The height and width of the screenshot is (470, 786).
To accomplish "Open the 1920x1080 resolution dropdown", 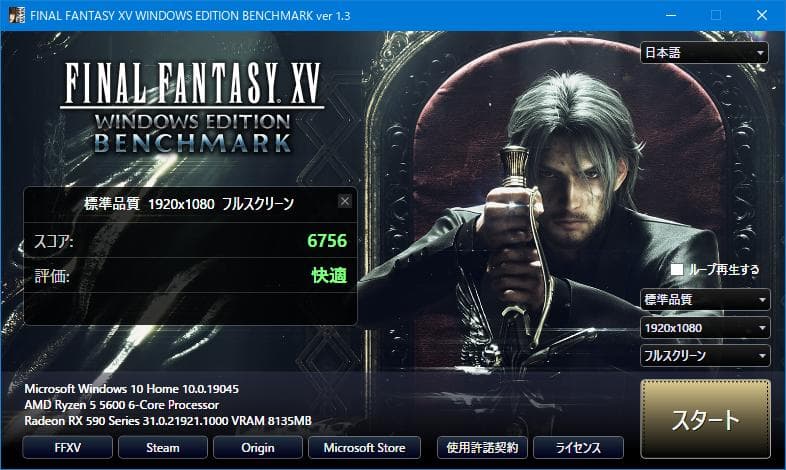I will (705, 328).
